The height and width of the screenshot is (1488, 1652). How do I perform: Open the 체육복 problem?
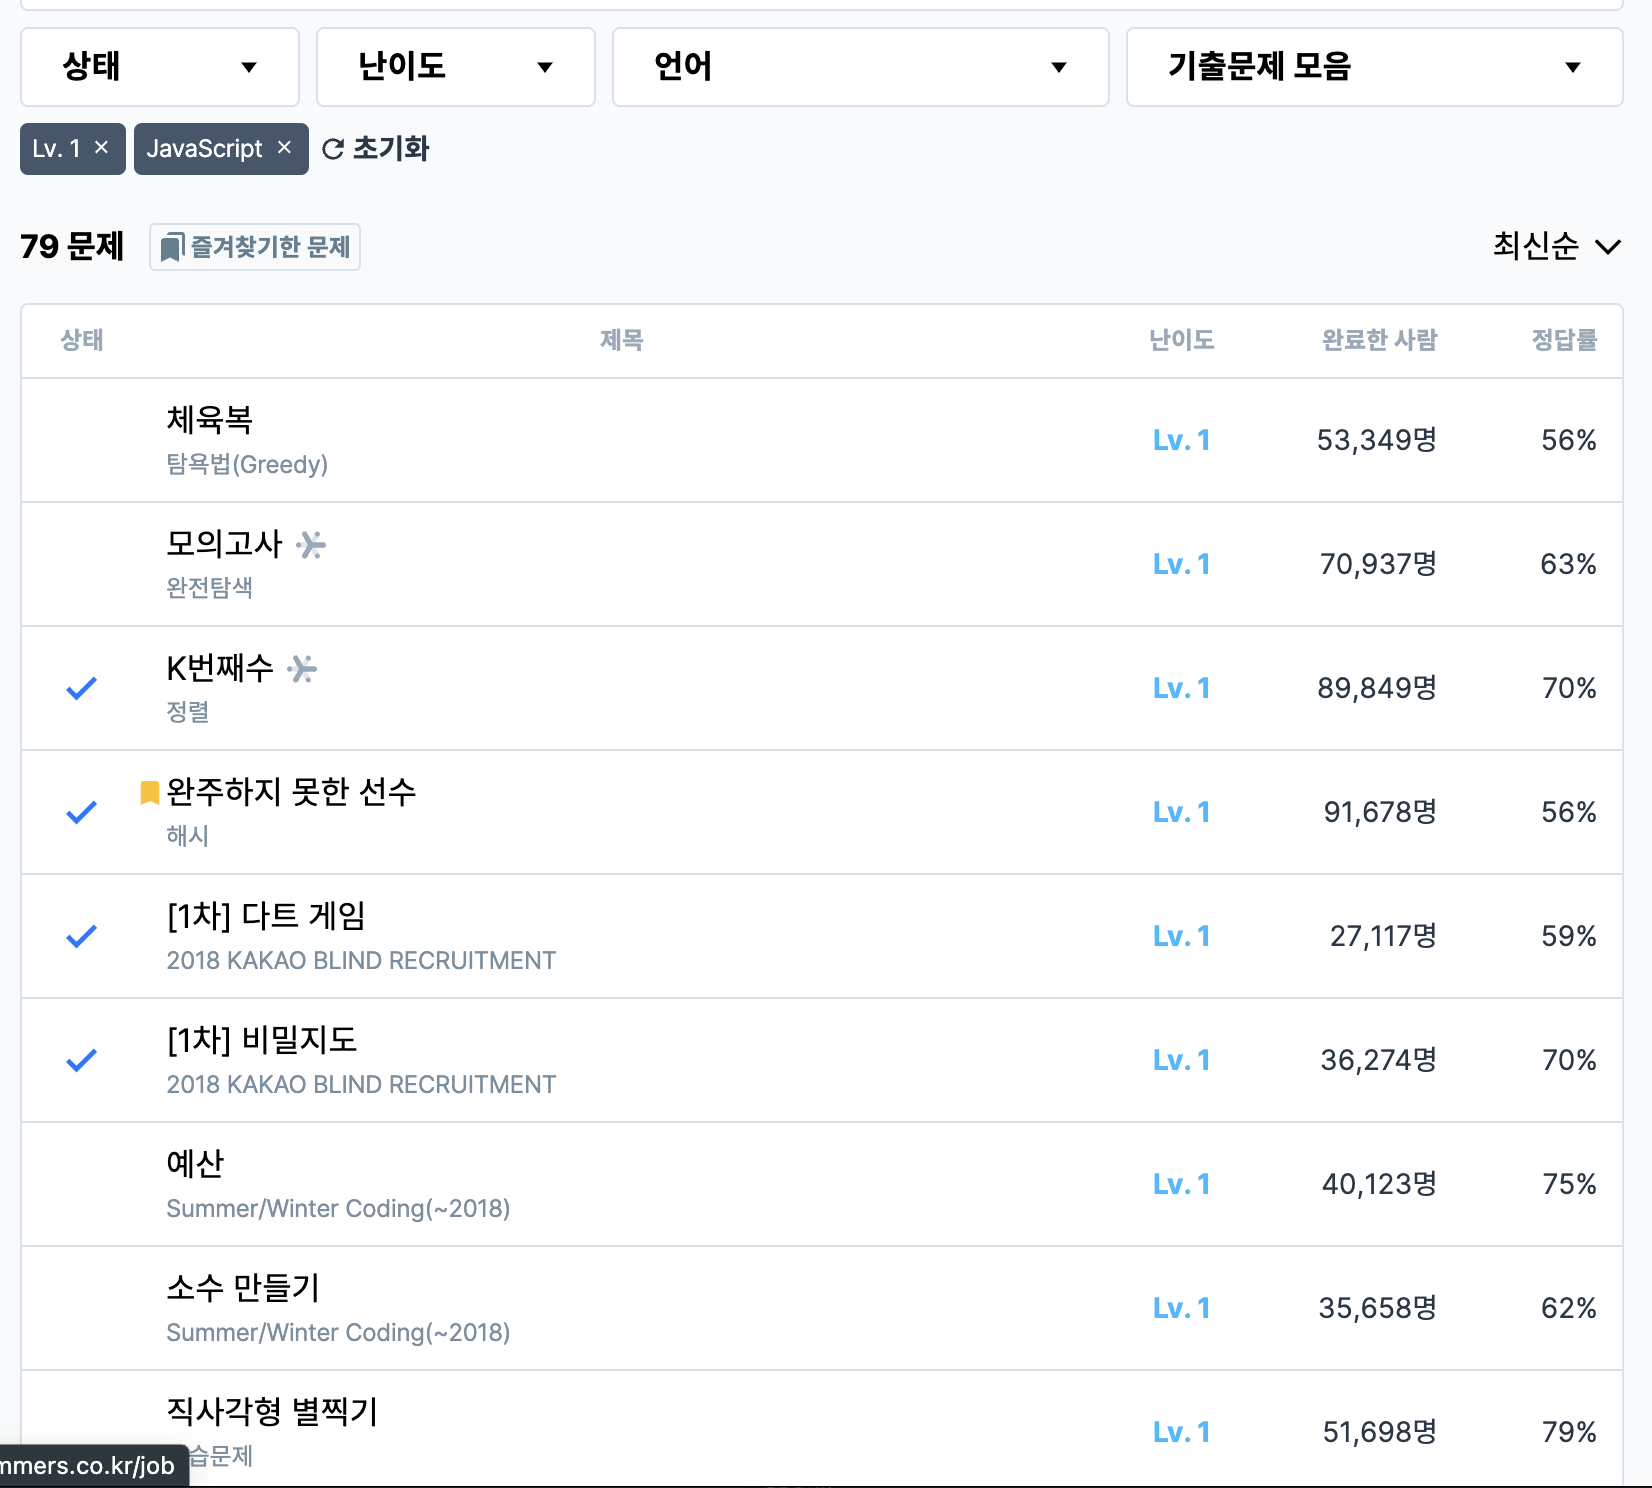210,420
